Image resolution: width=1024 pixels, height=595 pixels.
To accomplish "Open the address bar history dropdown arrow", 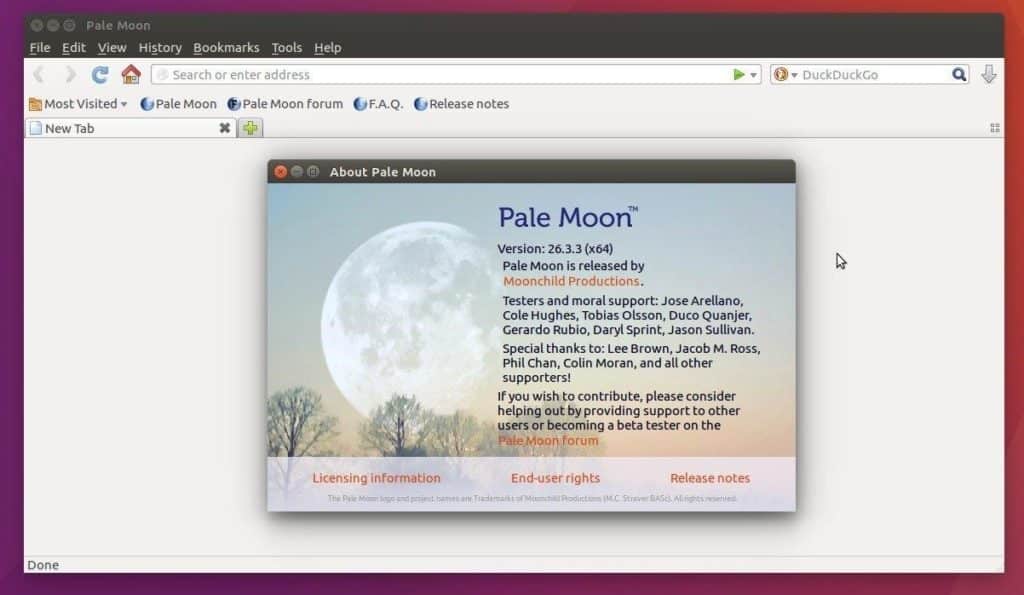I will point(753,75).
